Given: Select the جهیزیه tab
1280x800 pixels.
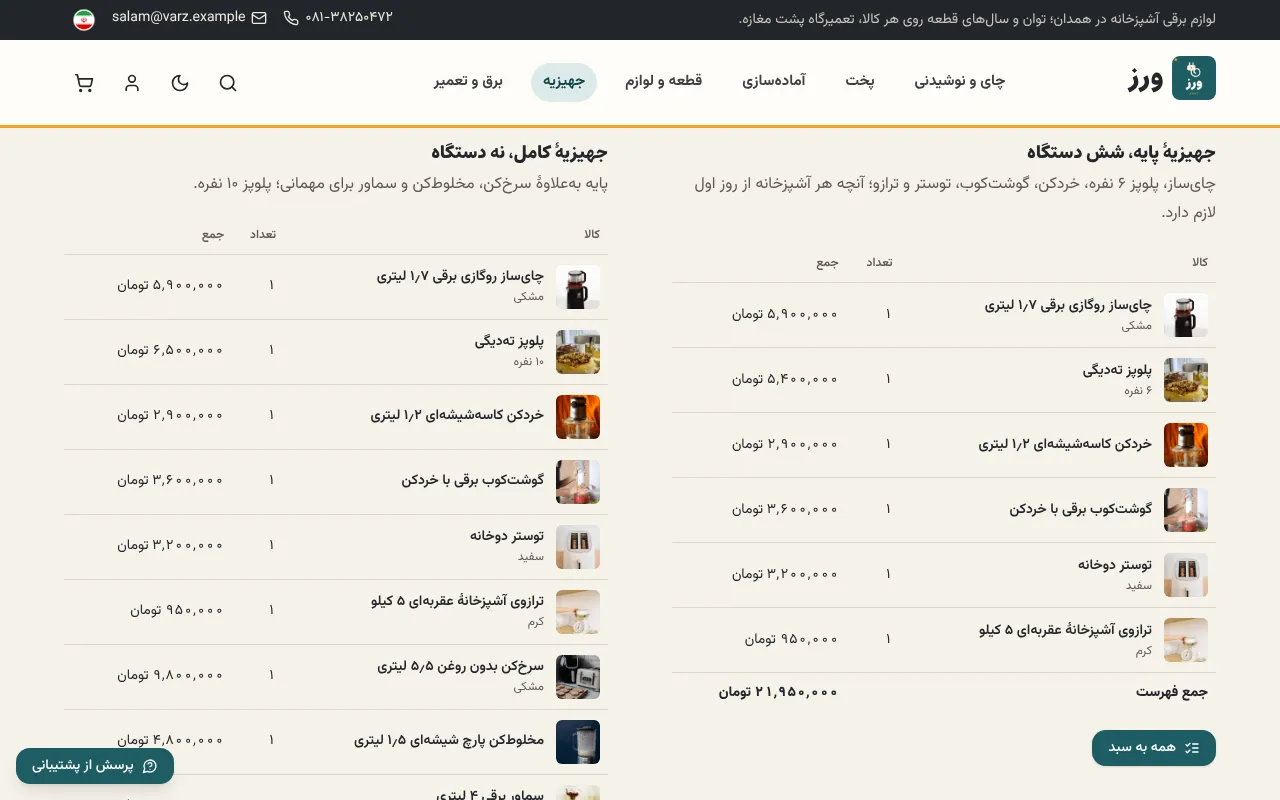Looking at the screenshot, I should pos(564,82).
